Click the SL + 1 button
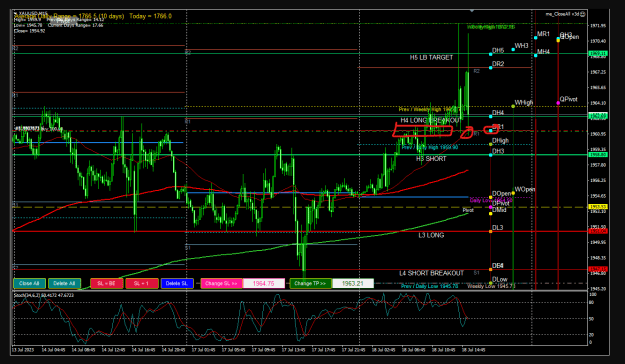Screen dimensions: 625x364 [142, 283]
